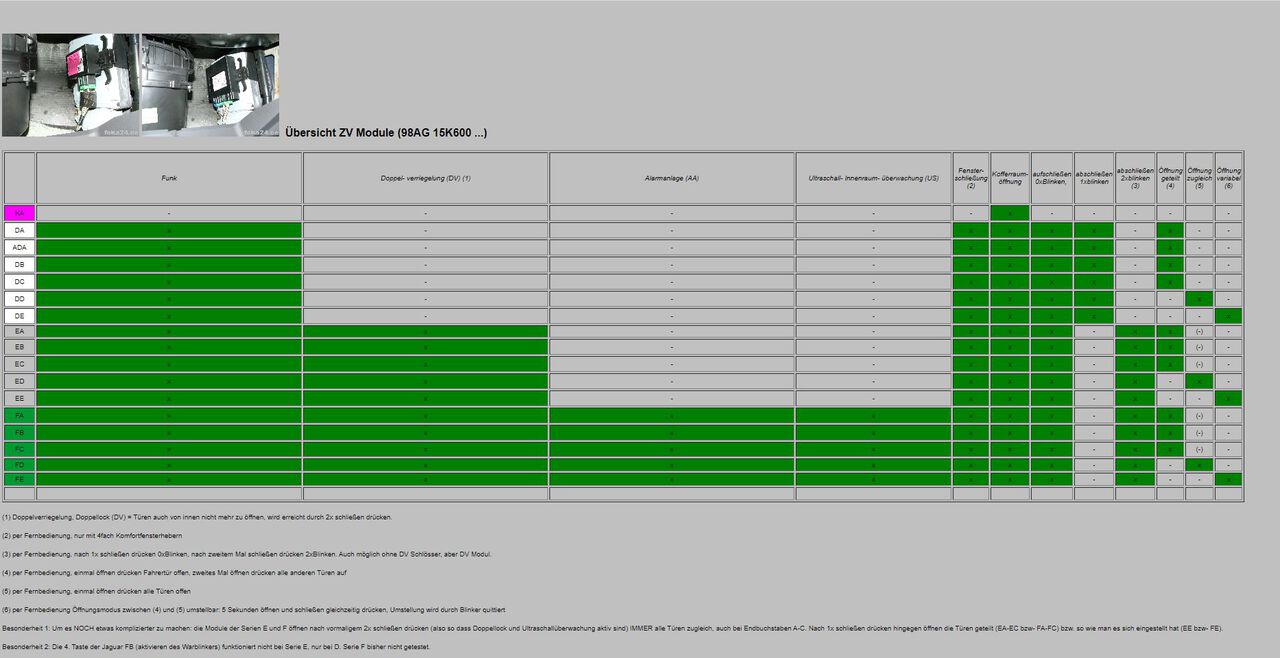
Task: Select the heading 'Übersicht ZV Module (98AG 15K600 ...)'
Action: (x=386, y=132)
